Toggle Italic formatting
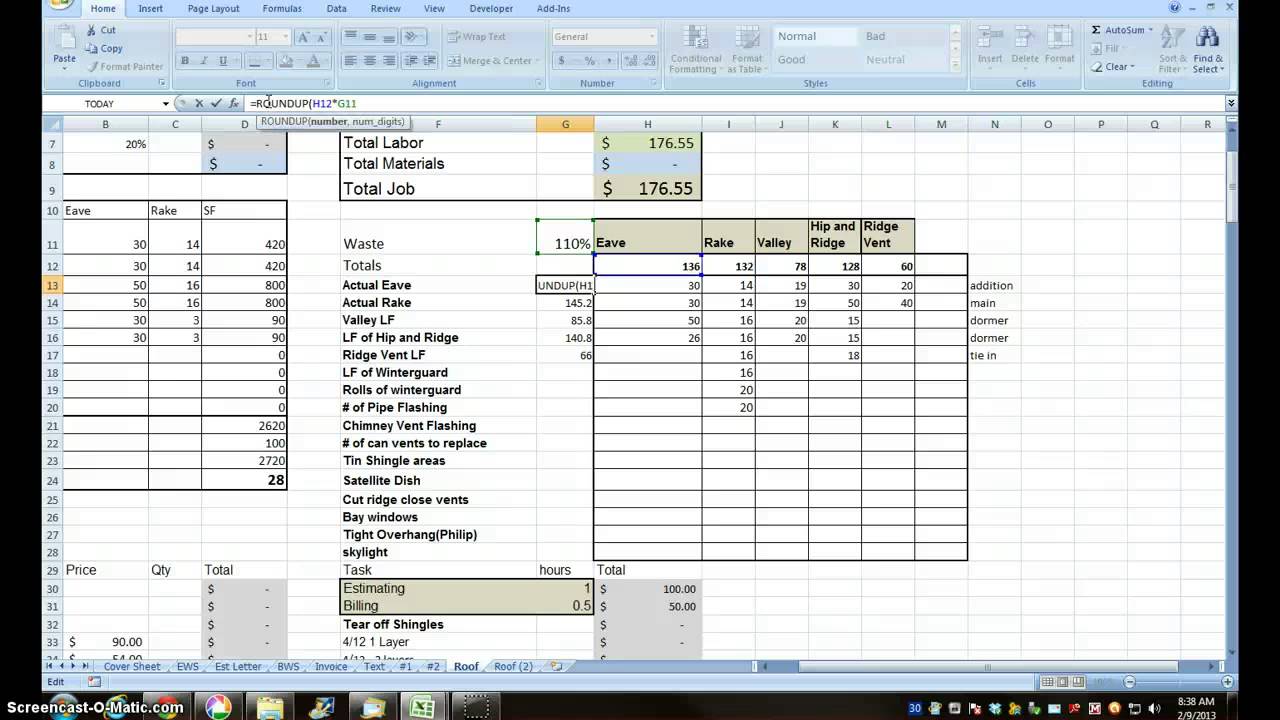The height and width of the screenshot is (720, 1280). 203,61
